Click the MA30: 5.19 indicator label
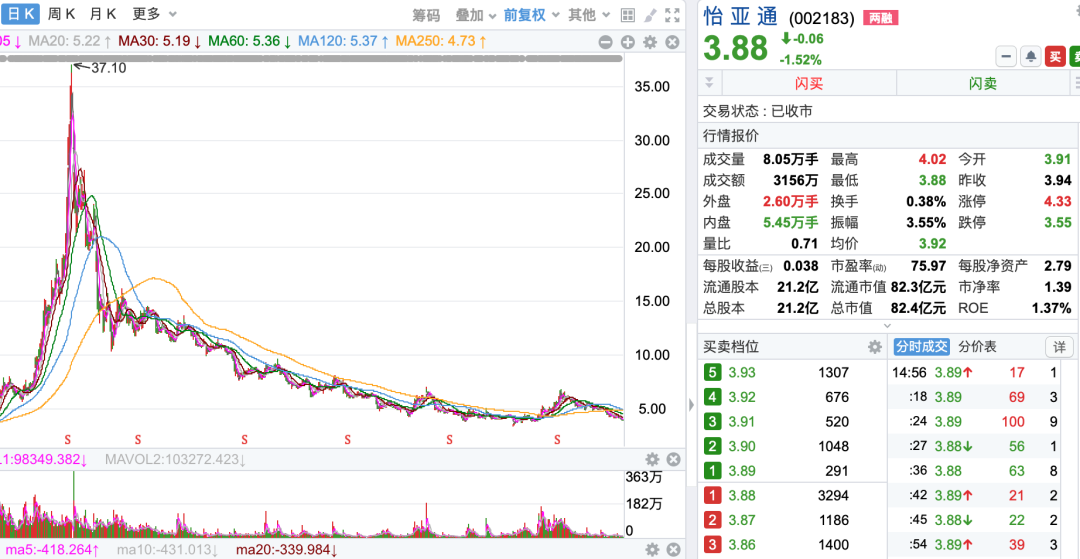The height and width of the screenshot is (559, 1080). click(160, 41)
